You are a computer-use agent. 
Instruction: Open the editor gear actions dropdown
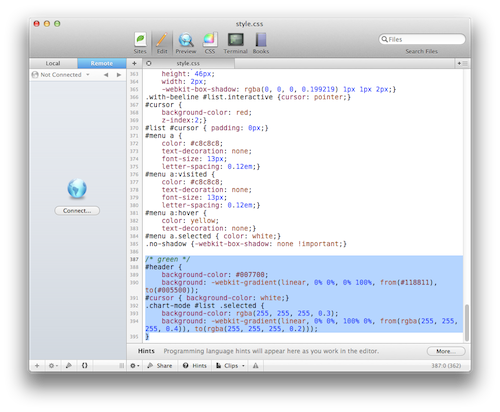[x=135, y=366]
